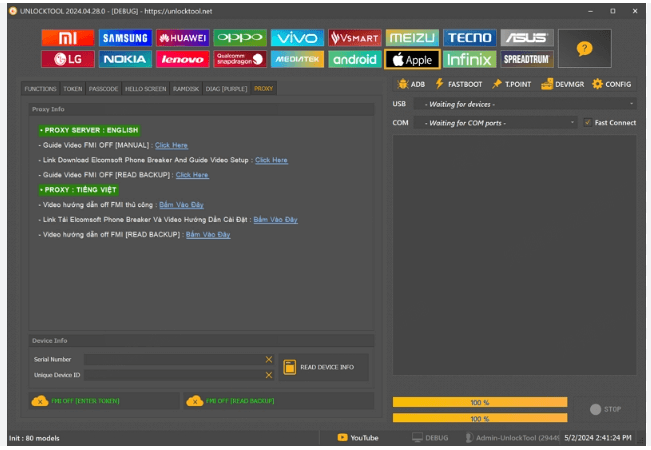The width and height of the screenshot is (651, 450).
Task: Open CONFIG settings
Action: click(612, 84)
